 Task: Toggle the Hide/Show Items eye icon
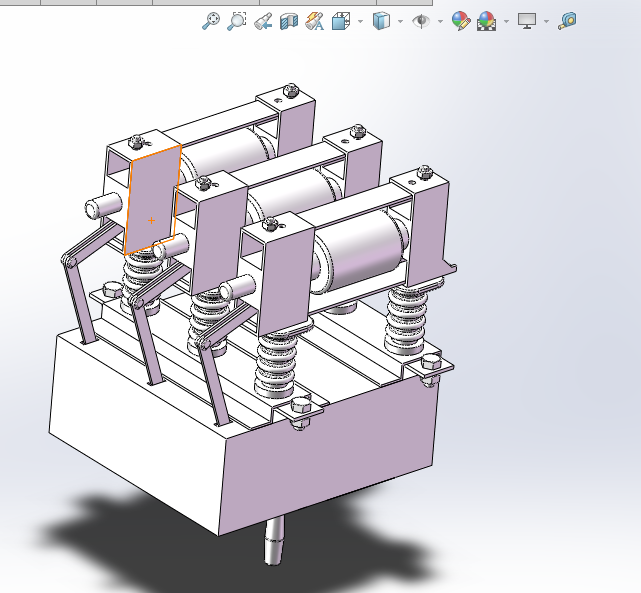coord(421,20)
